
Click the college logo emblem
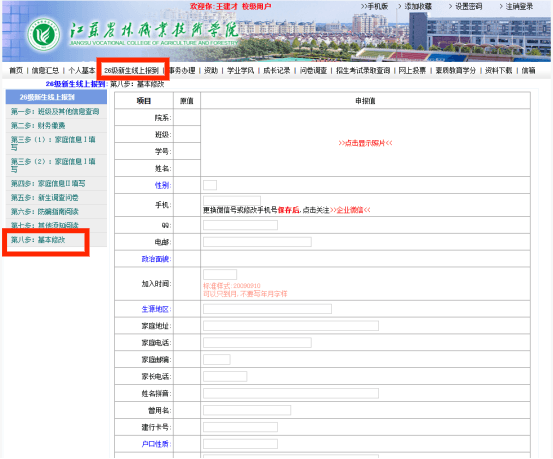(x=44, y=35)
